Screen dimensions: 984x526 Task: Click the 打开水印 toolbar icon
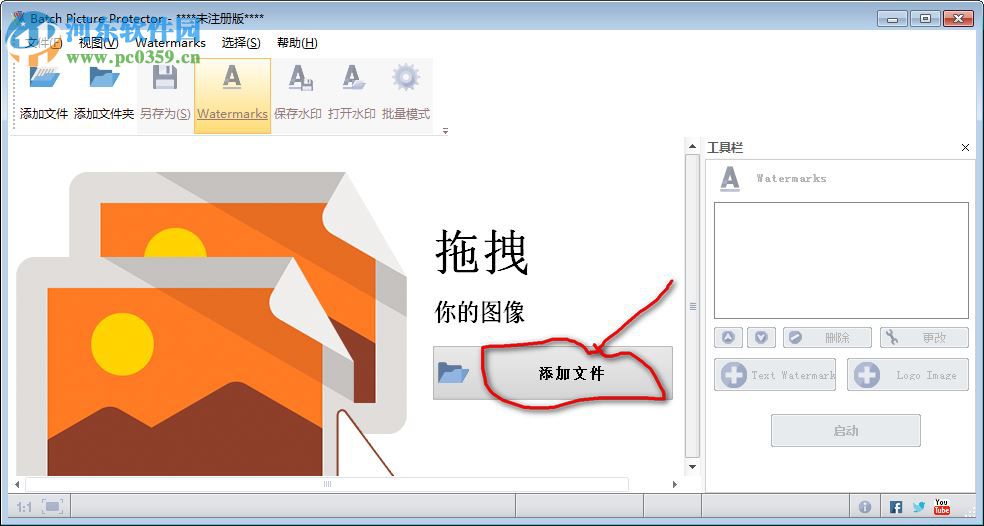(352, 77)
